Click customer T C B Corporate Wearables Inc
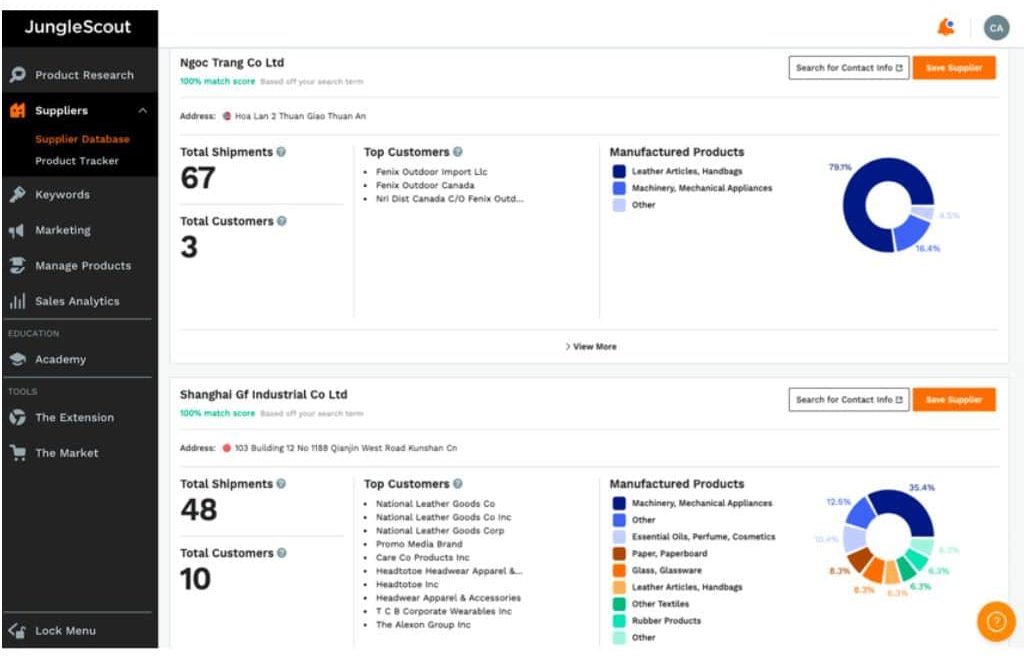 pyautogui.click(x=444, y=611)
